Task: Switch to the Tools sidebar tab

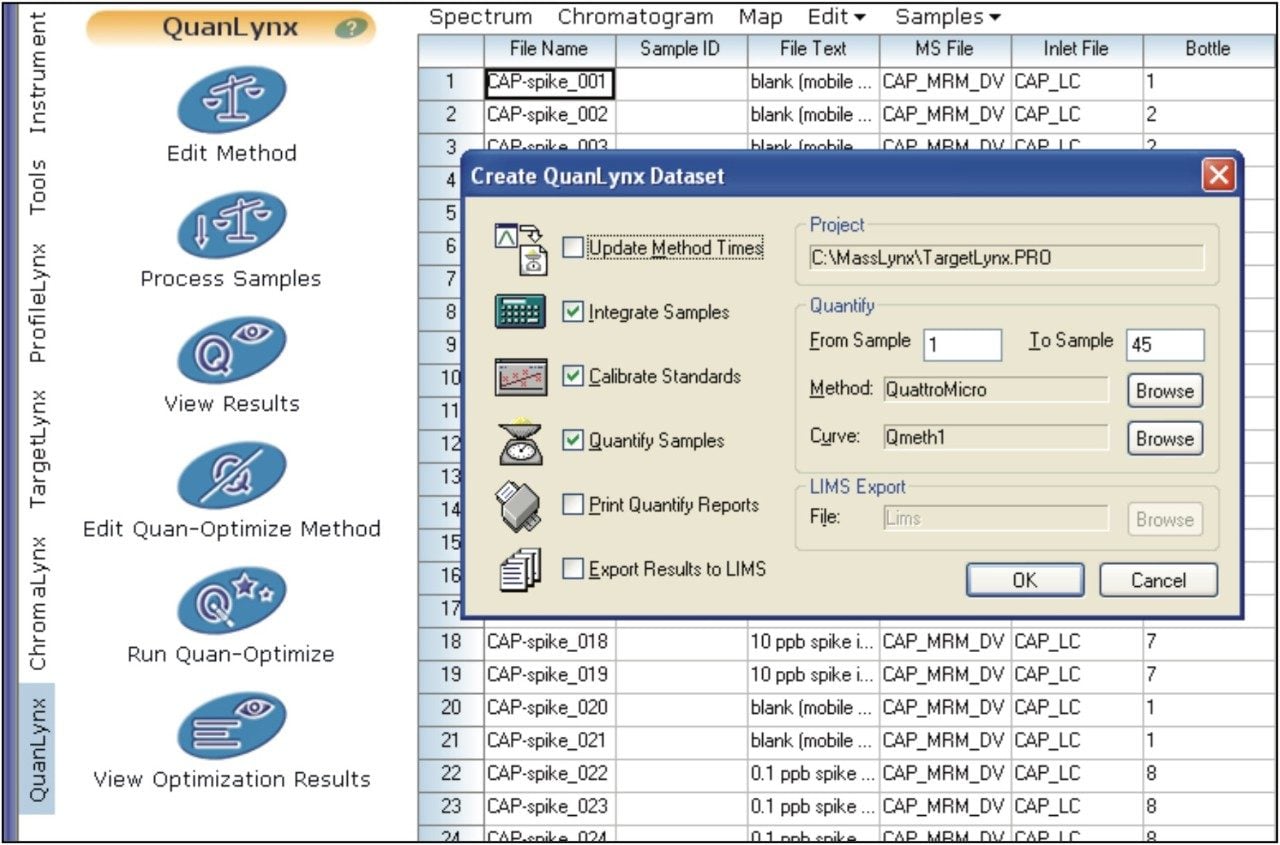Action: pos(37,186)
